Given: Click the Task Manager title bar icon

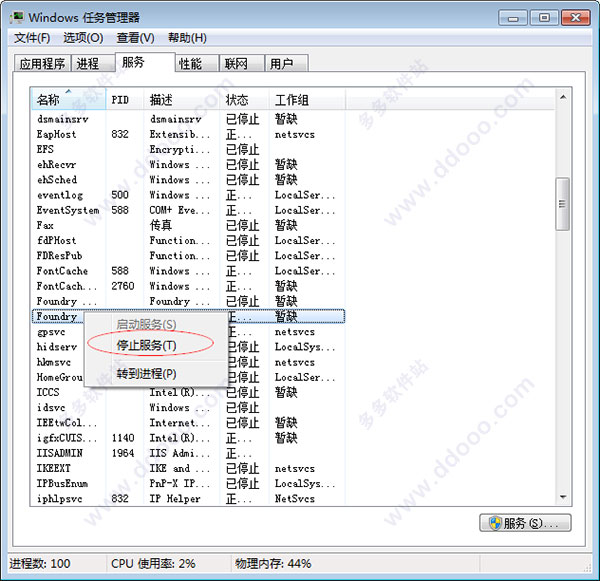Looking at the screenshot, I should [17, 18].
